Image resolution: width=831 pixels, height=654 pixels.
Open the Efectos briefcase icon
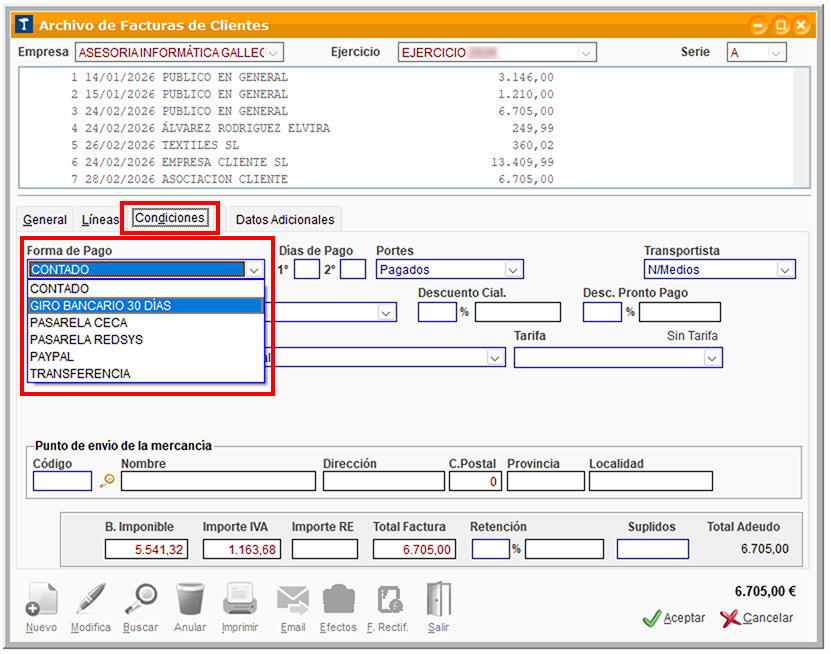point(338,600)
